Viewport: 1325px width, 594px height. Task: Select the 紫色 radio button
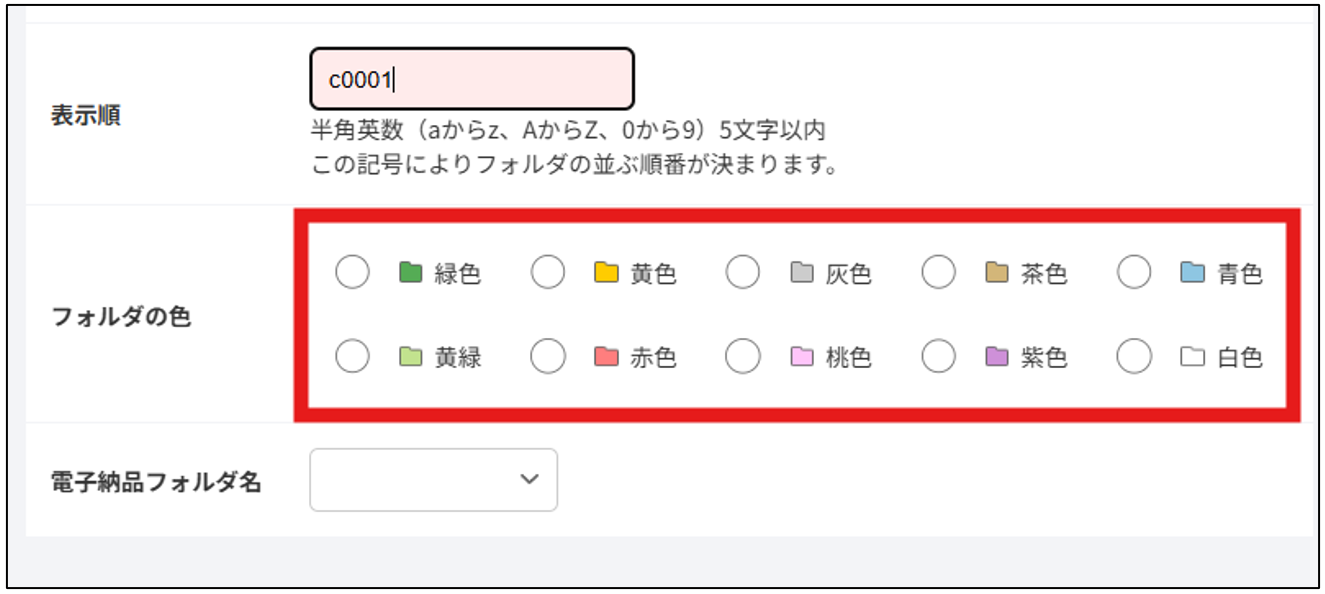click(938, 356)
